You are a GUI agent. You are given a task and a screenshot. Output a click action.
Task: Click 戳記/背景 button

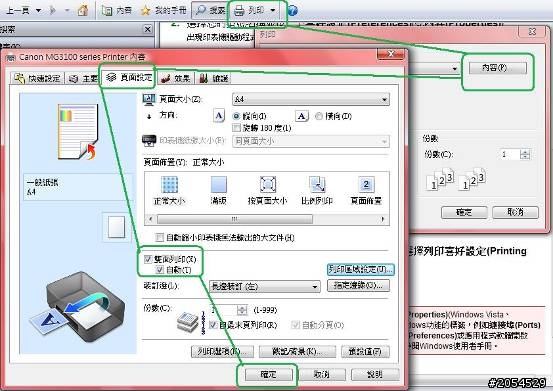point(297,352)
